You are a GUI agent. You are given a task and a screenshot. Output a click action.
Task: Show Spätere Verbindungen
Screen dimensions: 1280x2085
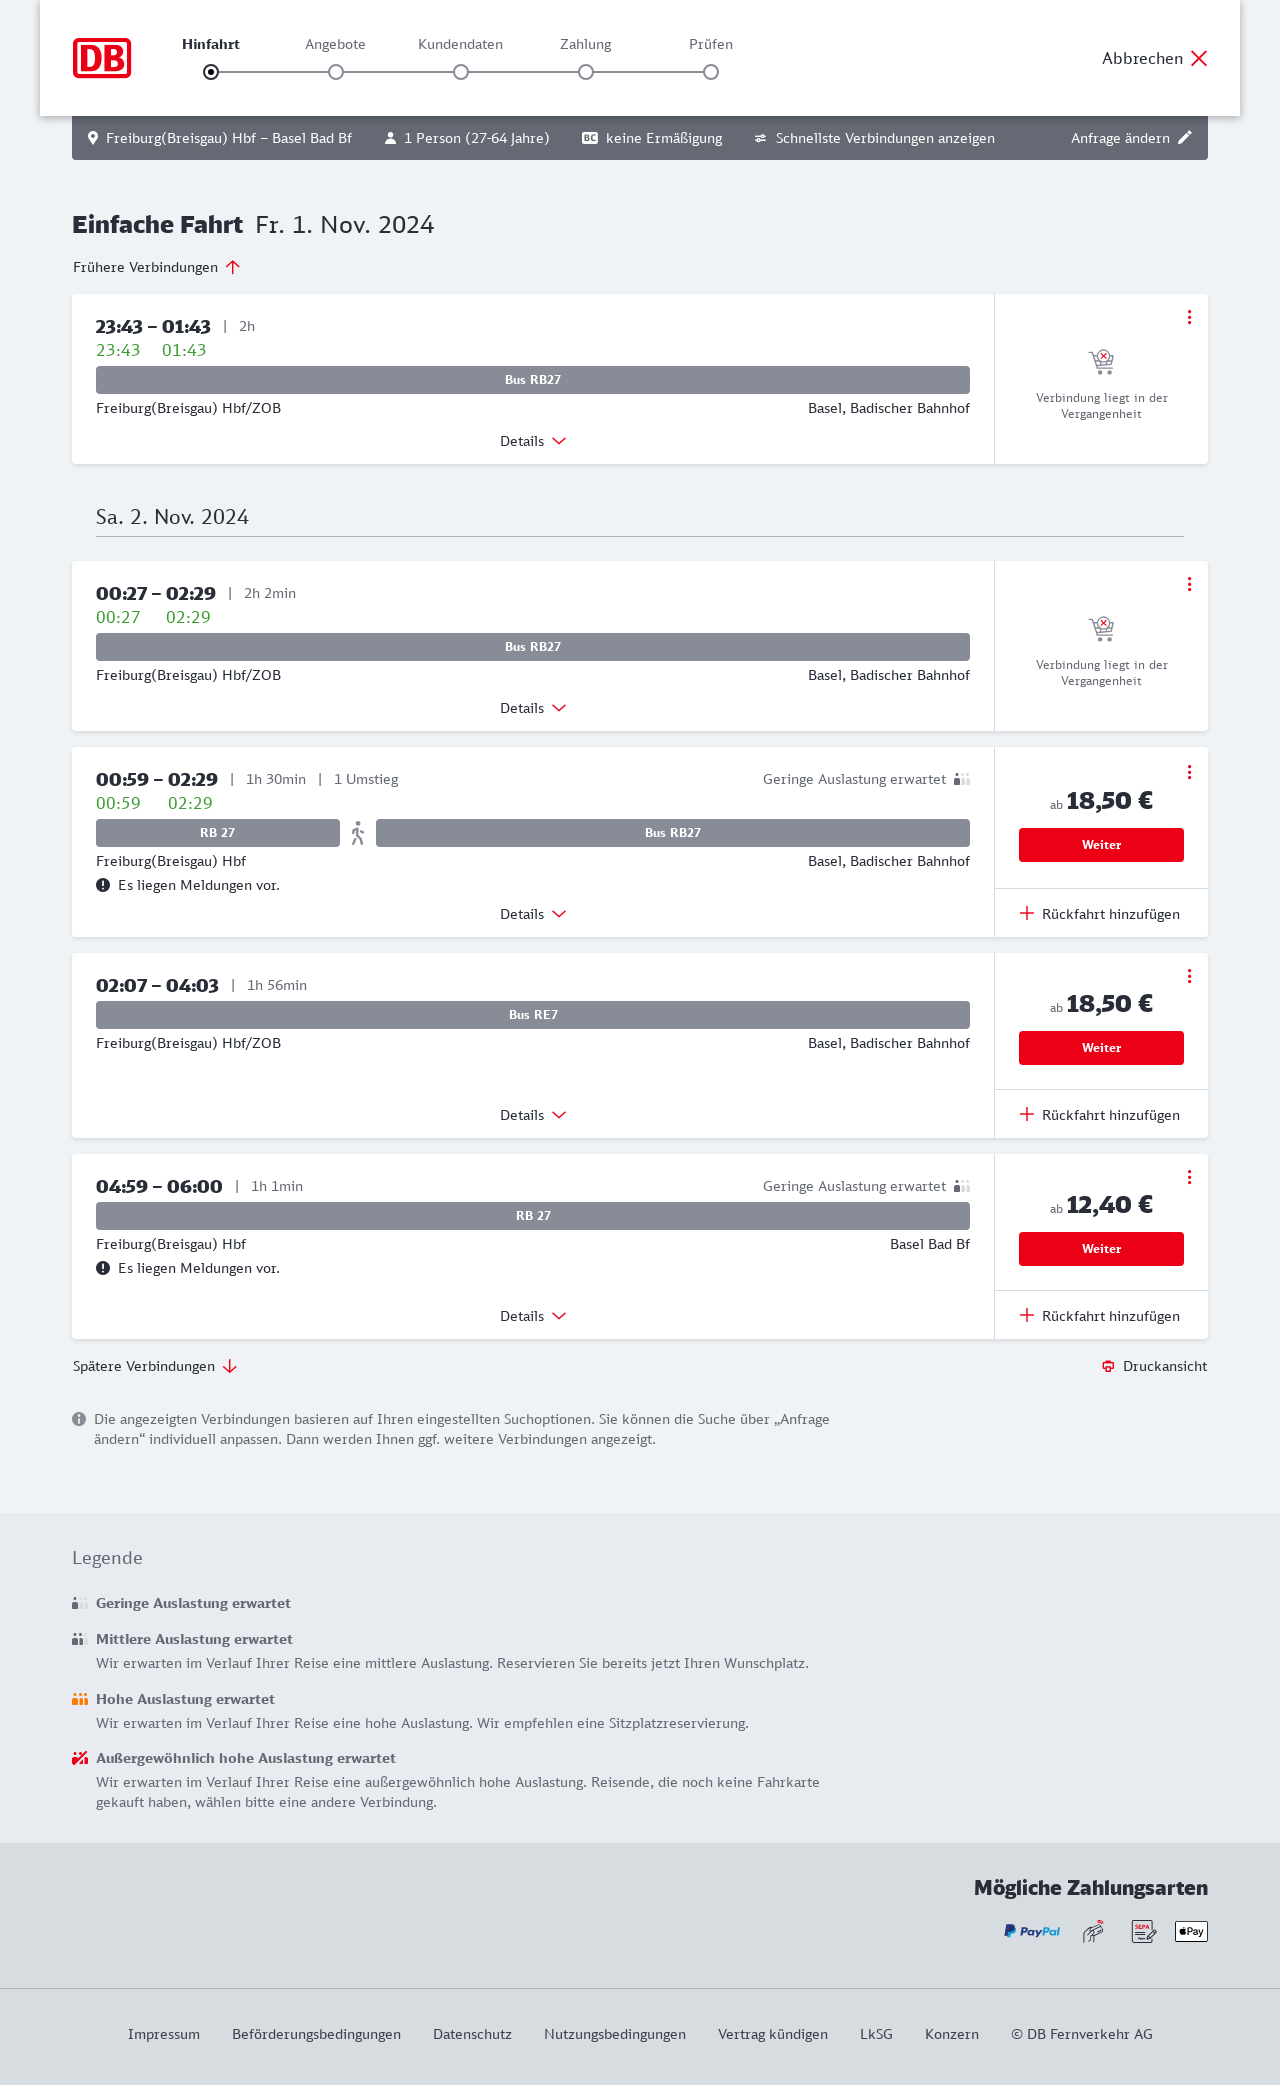pyautogui.click(x=155, y=1366)
